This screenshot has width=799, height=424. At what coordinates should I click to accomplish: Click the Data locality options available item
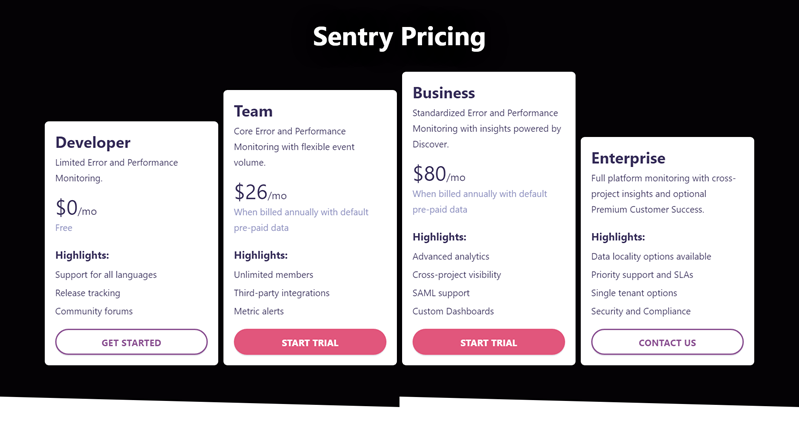coord(651,256)
